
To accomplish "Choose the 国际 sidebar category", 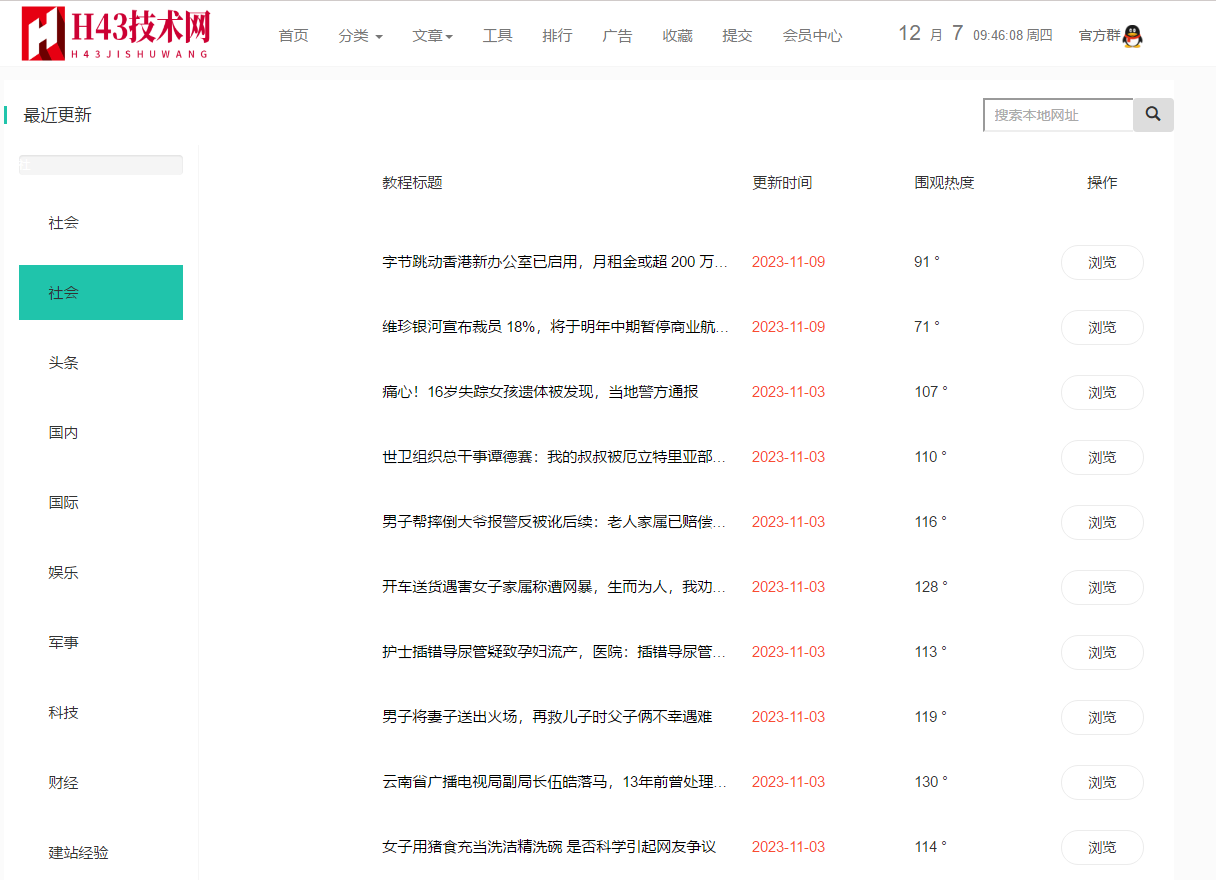I will pyautogui.click(x=64, y=503).
